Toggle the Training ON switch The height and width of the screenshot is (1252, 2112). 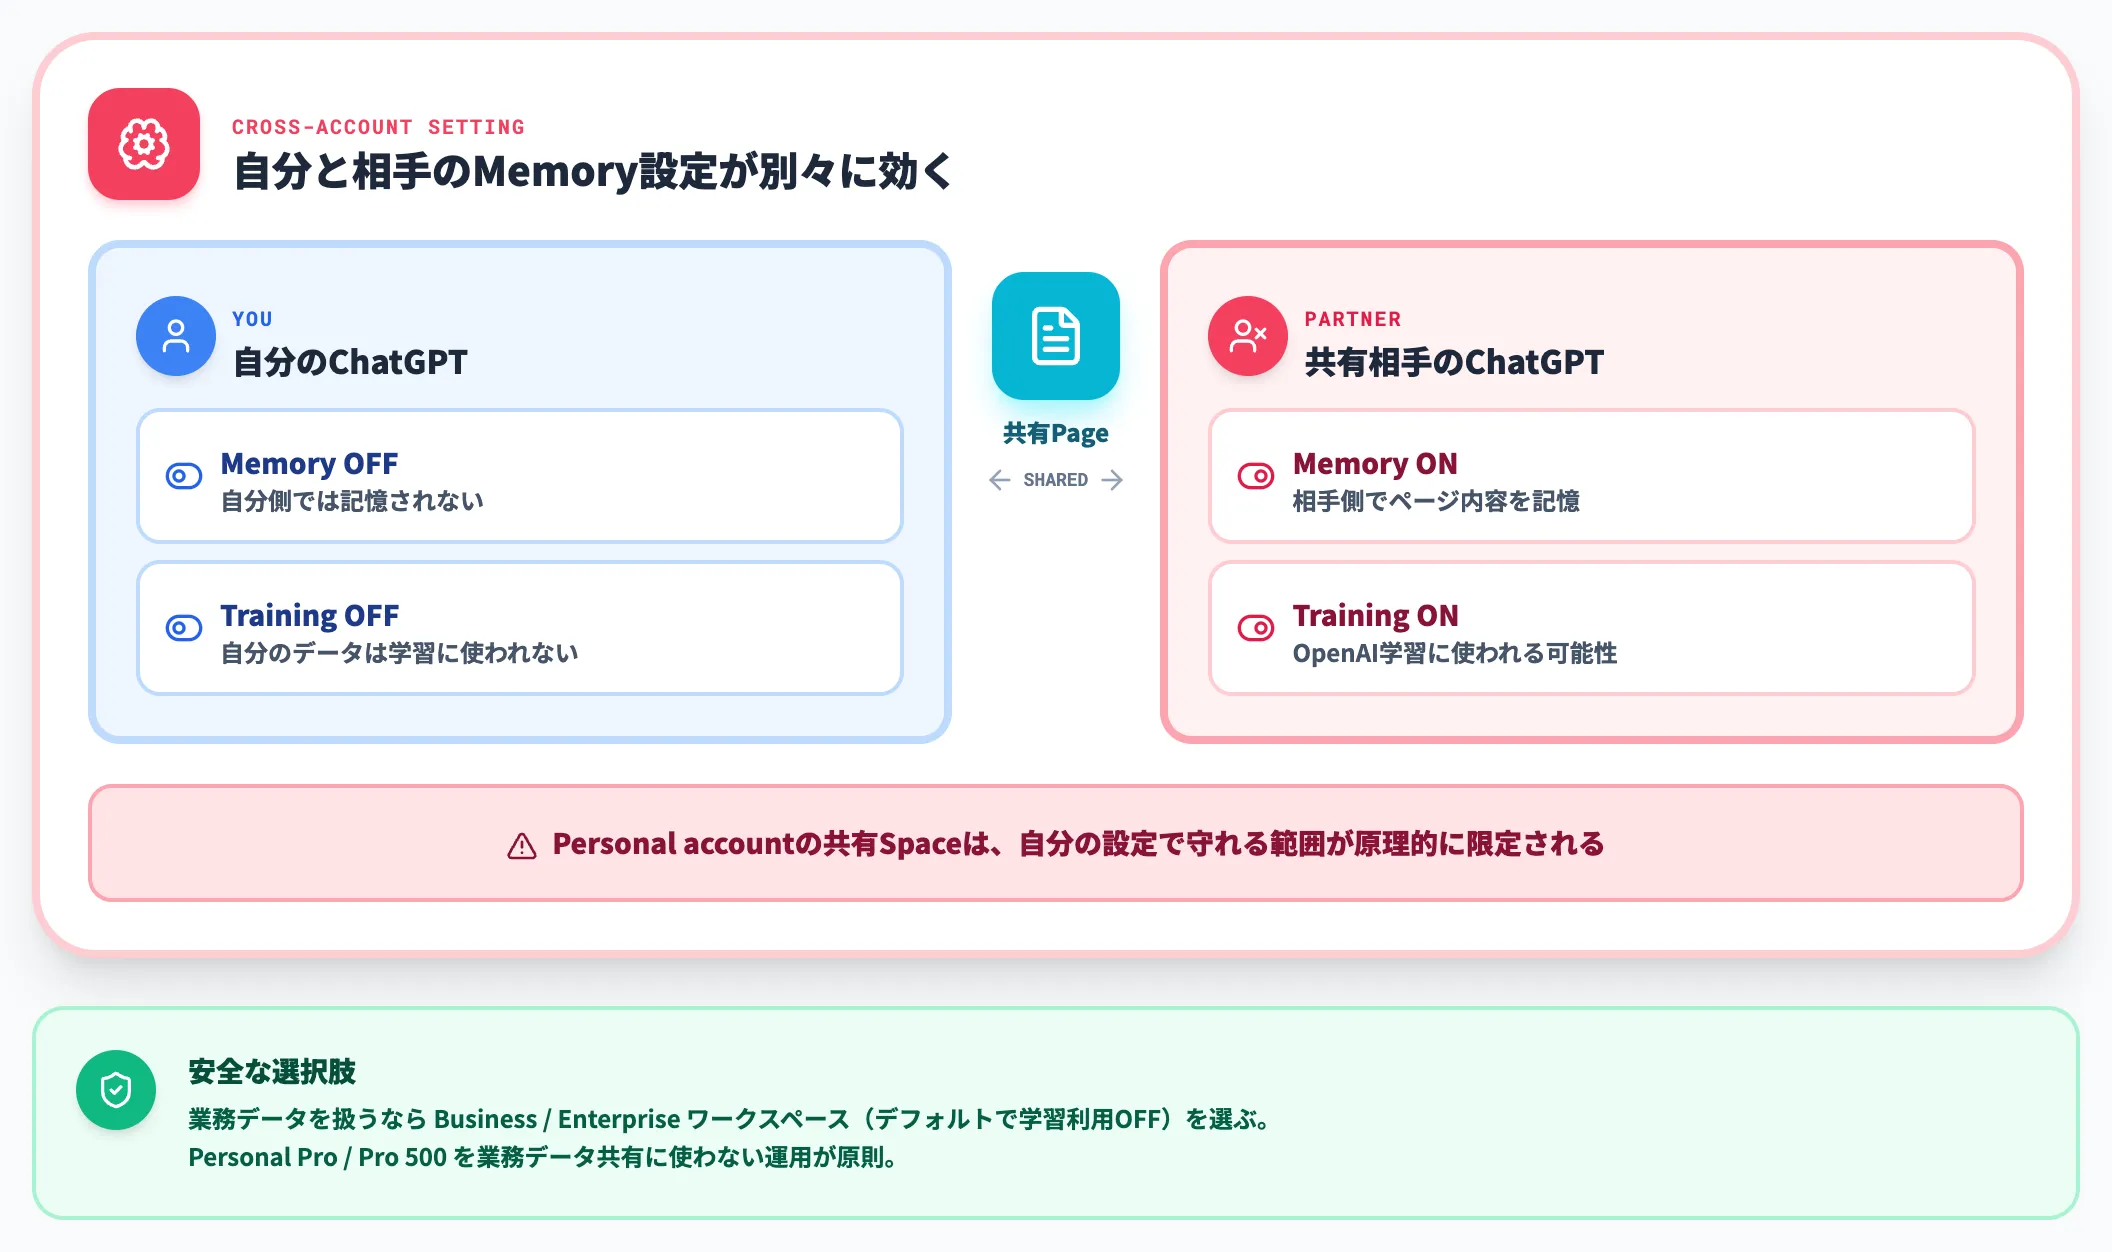(x=1256, y=628)
